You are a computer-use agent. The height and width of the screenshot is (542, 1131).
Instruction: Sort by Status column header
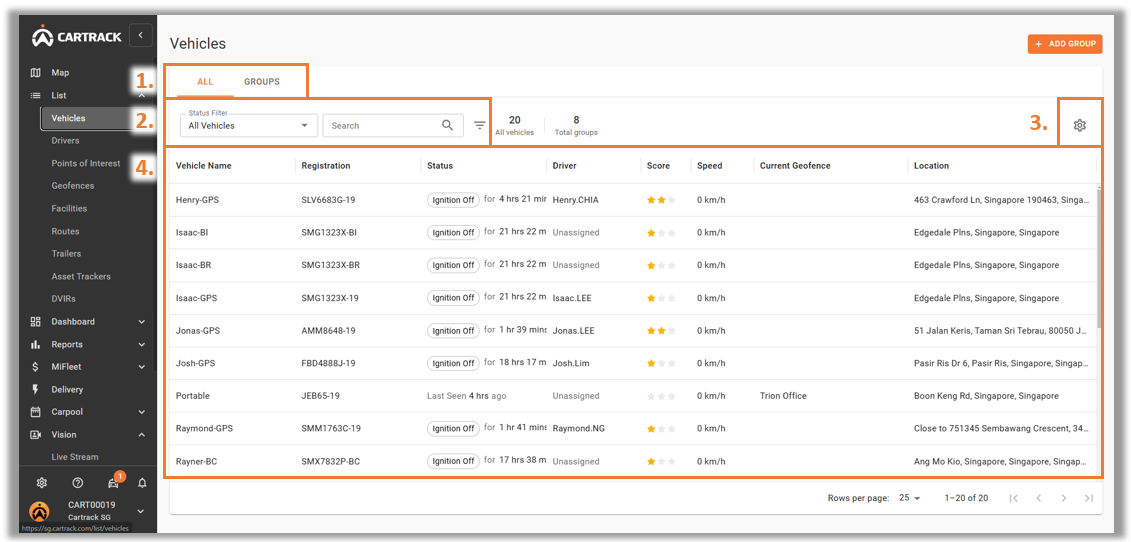coord(440,166)
